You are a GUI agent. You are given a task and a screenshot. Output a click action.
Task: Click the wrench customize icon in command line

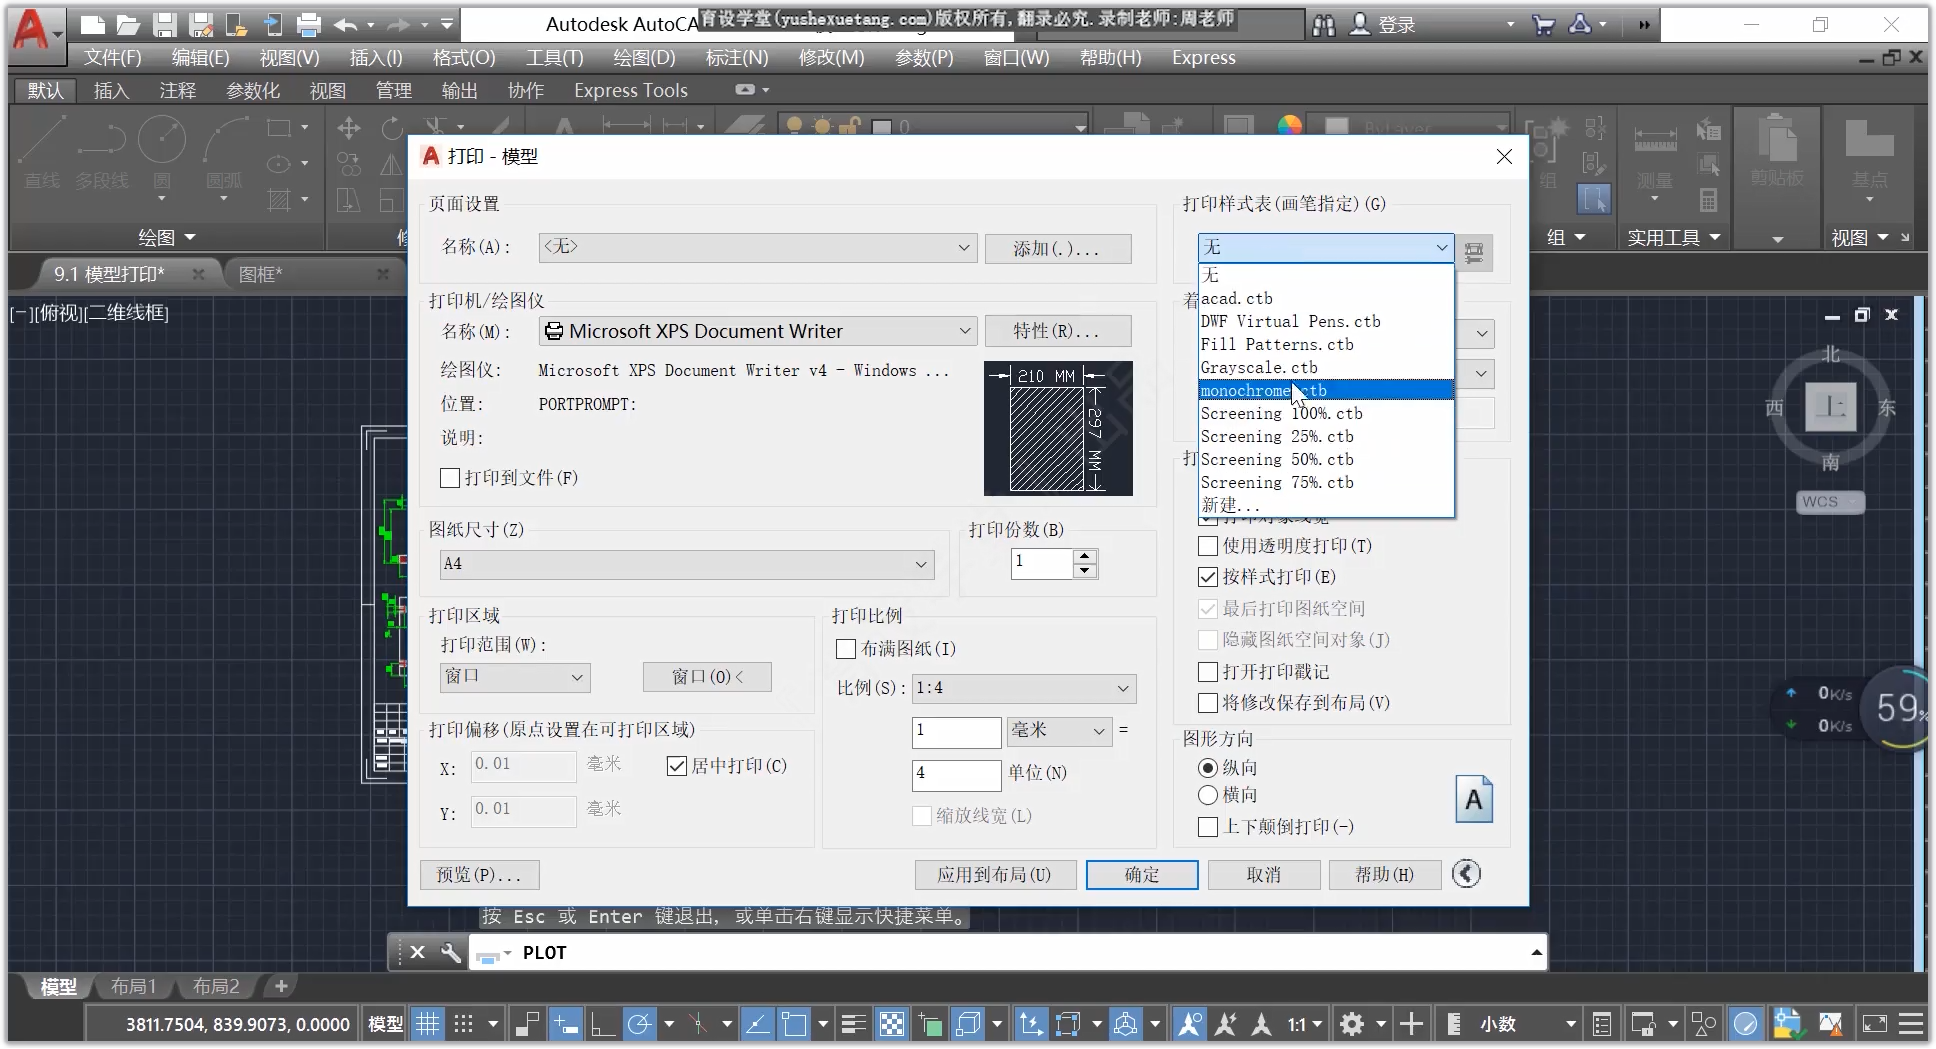coord(451,953)
